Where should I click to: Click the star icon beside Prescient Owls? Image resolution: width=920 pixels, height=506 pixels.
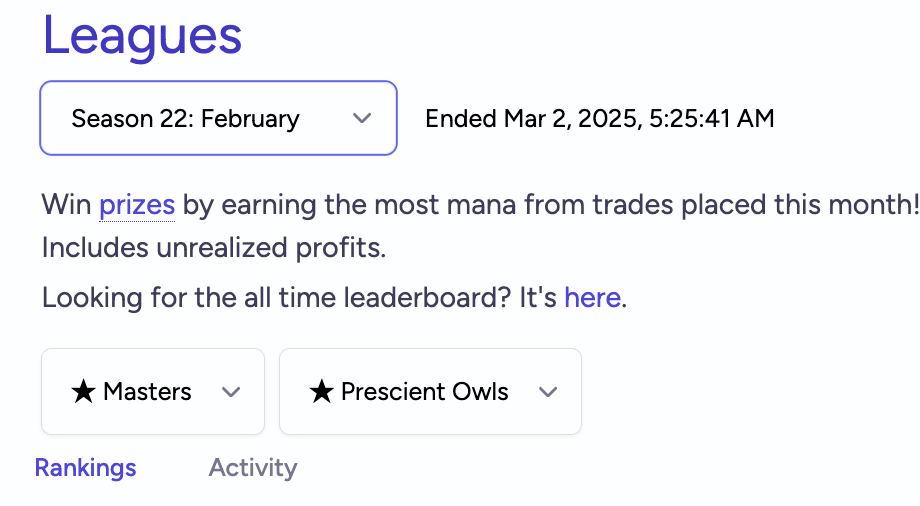coord(322,392)
